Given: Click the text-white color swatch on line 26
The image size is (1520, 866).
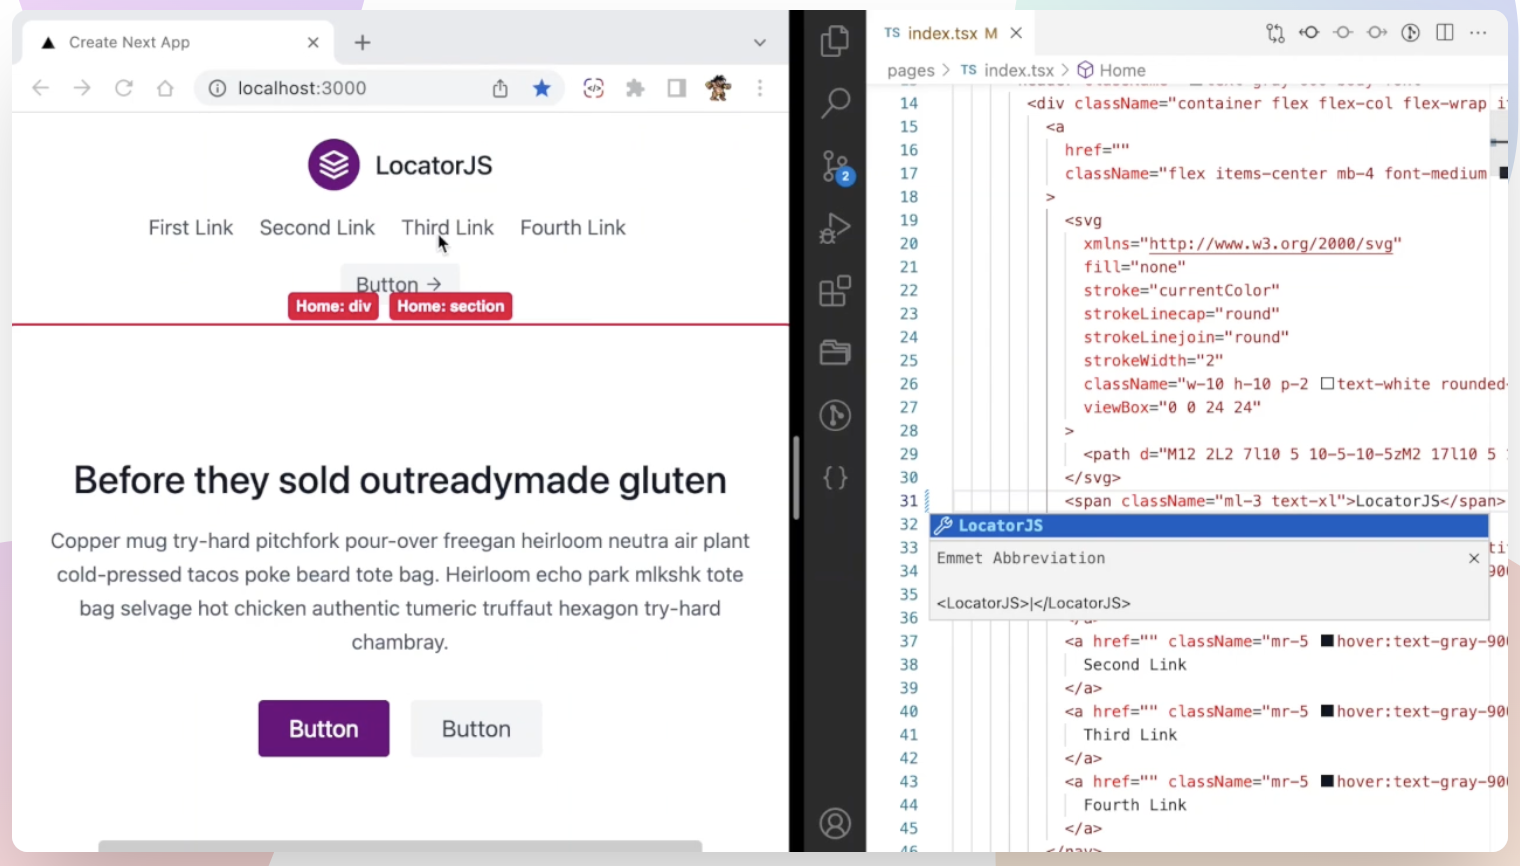Looking at the screenshot, I should point(1328,384).
